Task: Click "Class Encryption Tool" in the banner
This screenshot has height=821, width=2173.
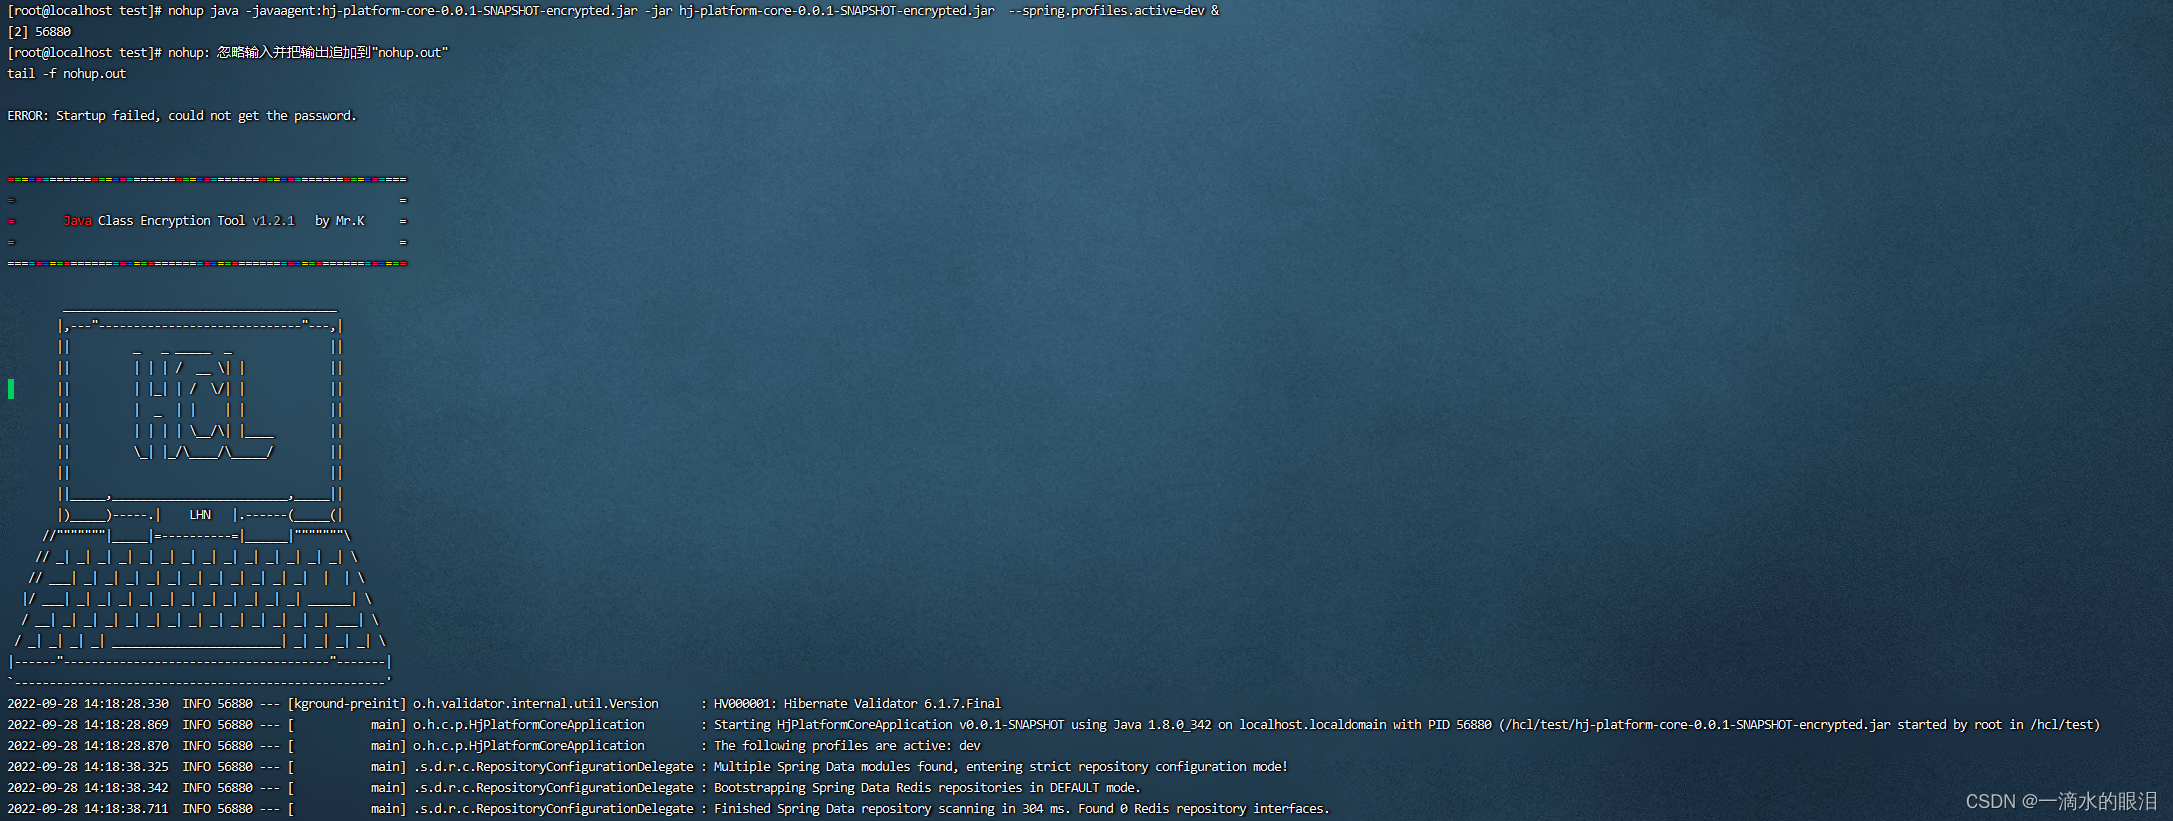Action: coord(171,221)
